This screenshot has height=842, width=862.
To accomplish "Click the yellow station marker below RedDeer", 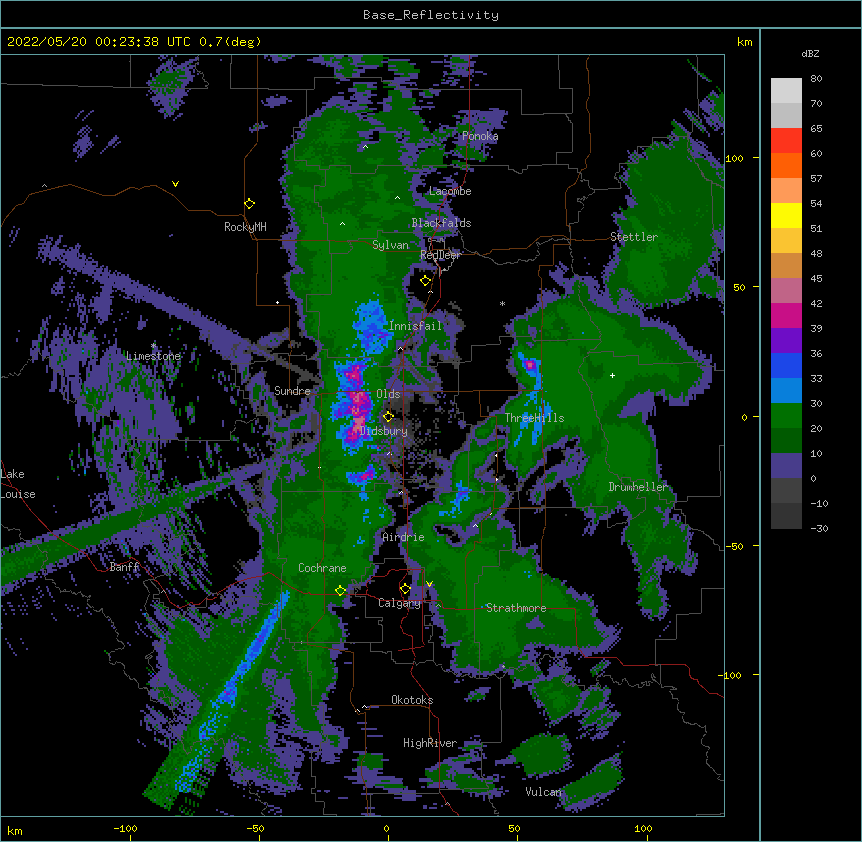I will pos(425,281).
